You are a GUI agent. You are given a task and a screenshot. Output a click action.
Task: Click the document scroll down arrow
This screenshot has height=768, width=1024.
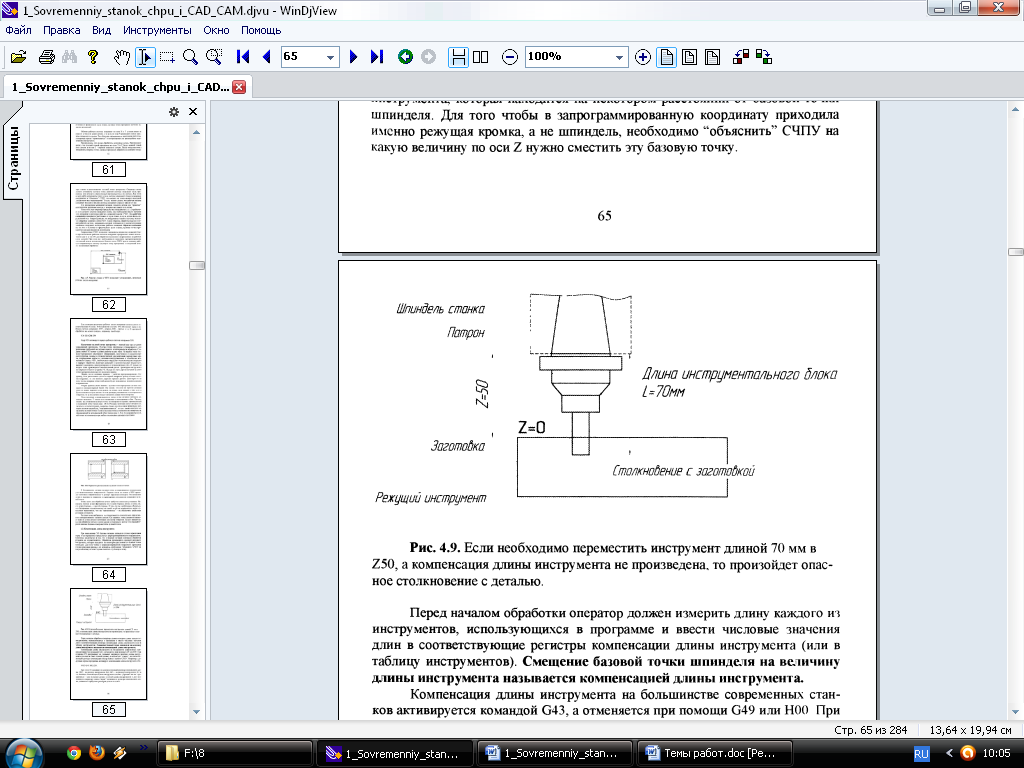[1016, 712]
